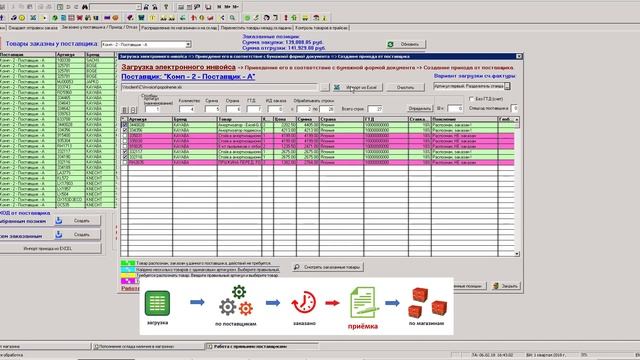Tick checkbox of last pink row ПРУЖИНА ПЕРЕД

(124, 162)
